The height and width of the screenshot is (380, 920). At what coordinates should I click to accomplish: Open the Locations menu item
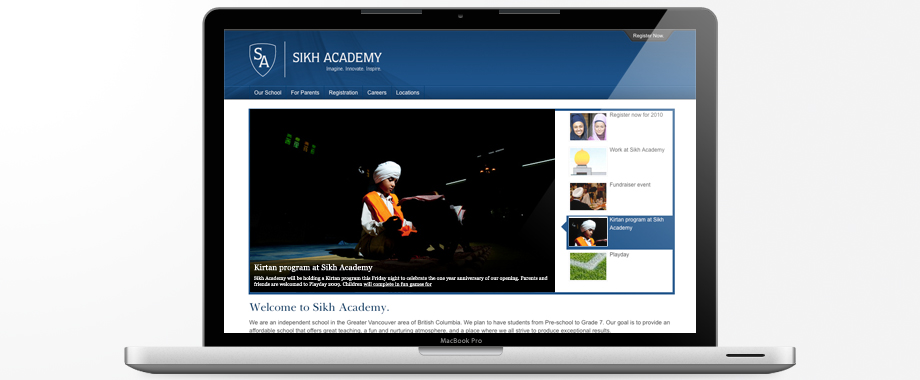tap(408, 93)
